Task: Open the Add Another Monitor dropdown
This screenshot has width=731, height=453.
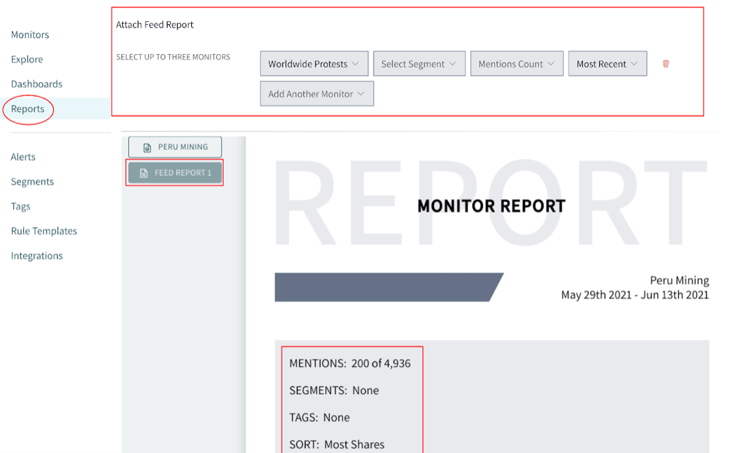Action: pyautogui.click(x=317, y=94)
